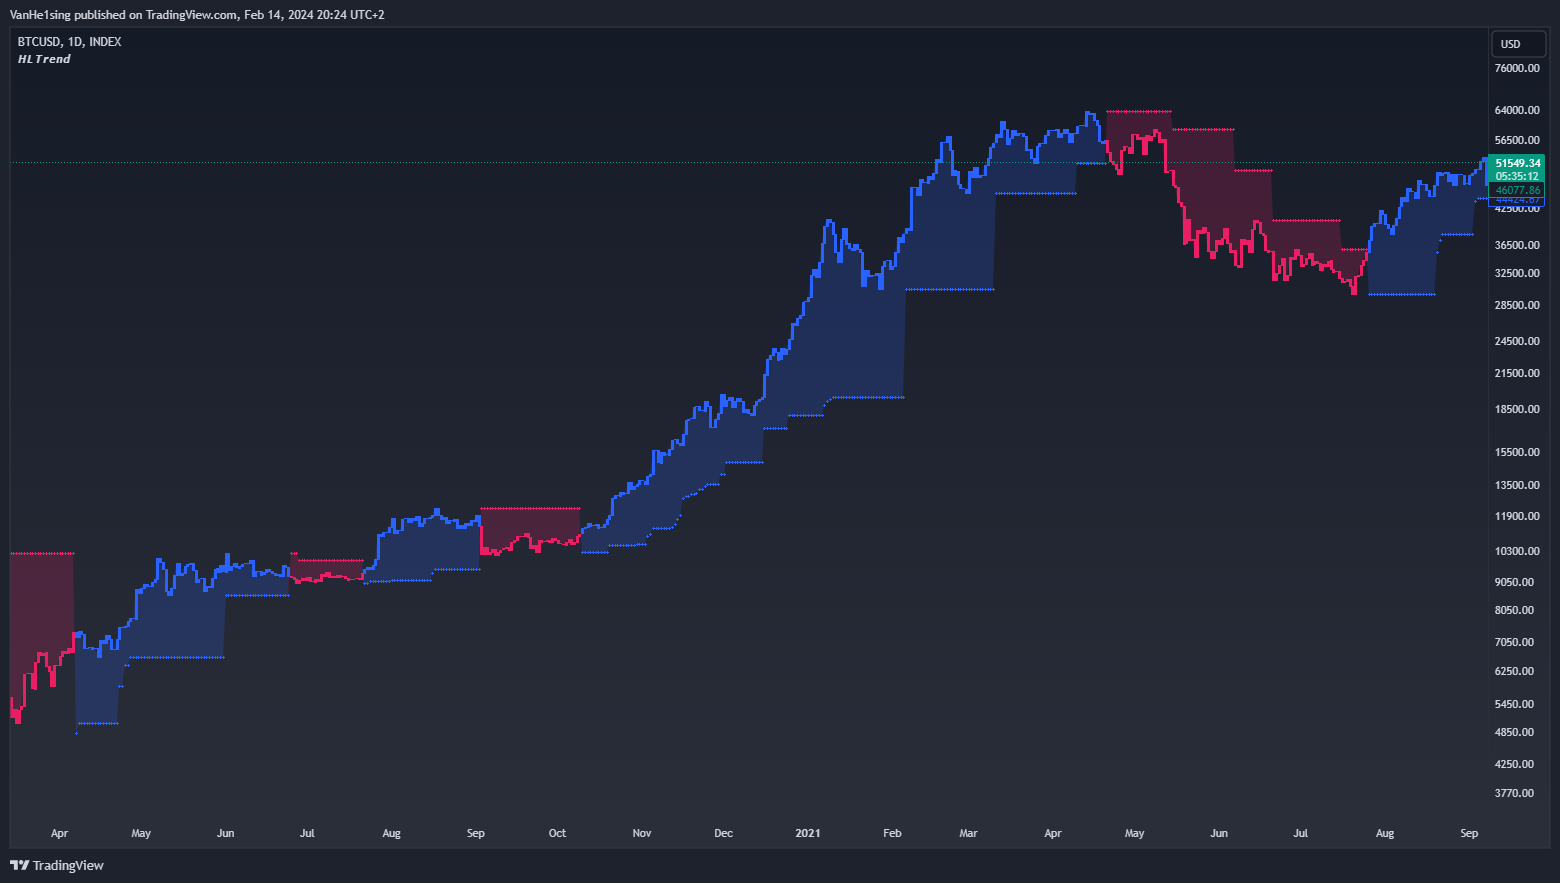This screenshot has width=1560, height=883.
Task: Click the 24500.00 price axis label
Action: pos(1517,341)
